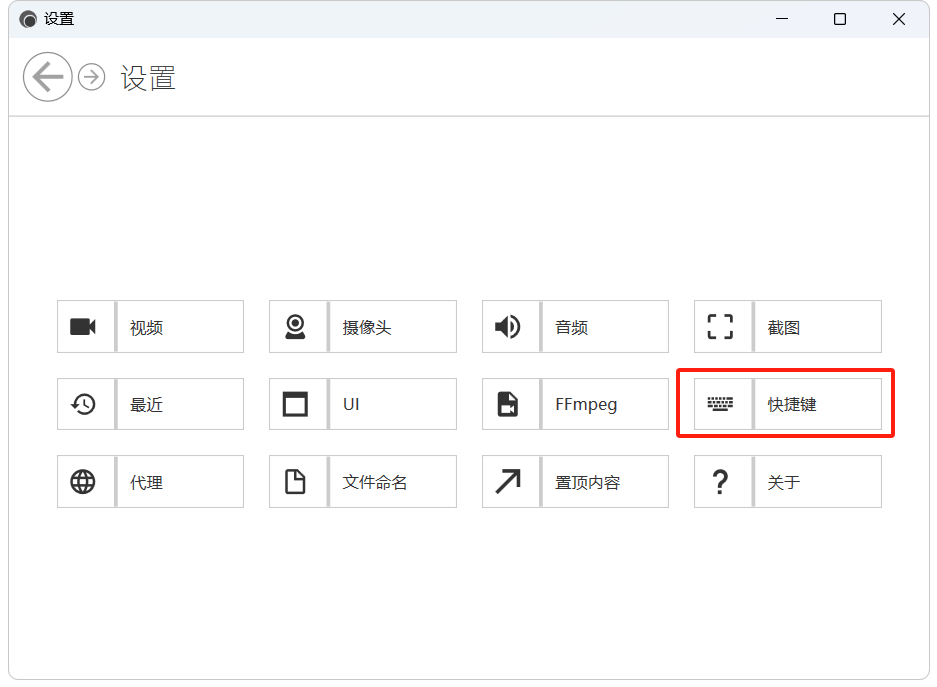Click the file naming document icon
Screen dimensions: 937x687
coord(295,482)
